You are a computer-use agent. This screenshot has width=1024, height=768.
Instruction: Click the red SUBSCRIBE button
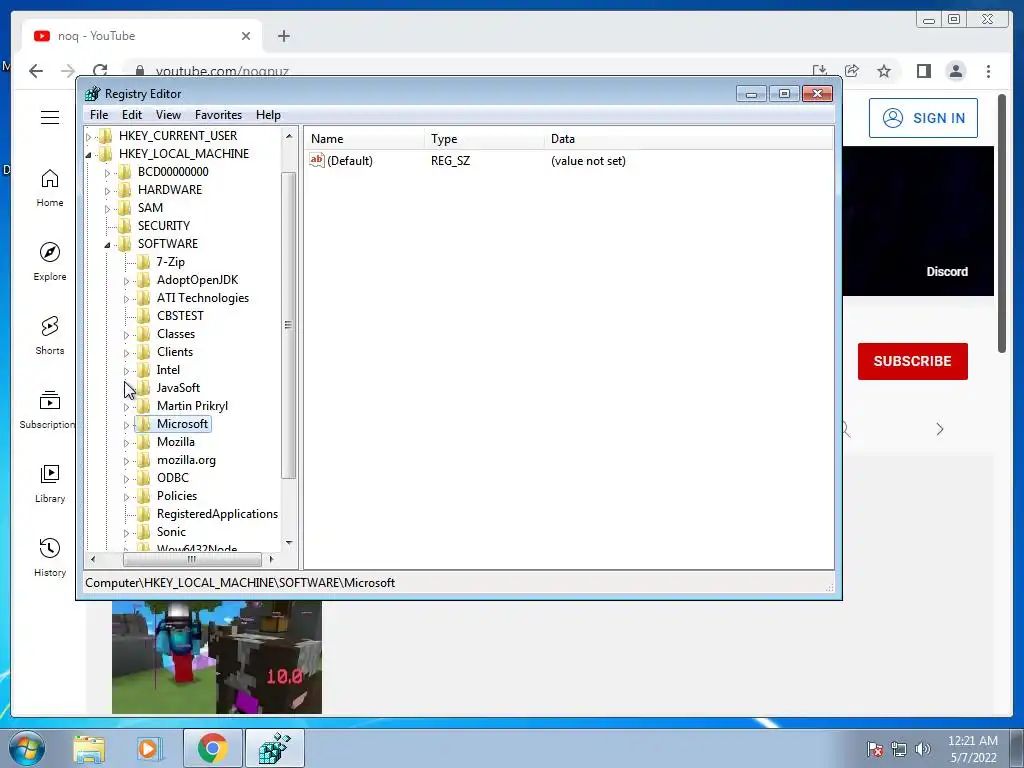pyautogui.click(x=912, y=361)
